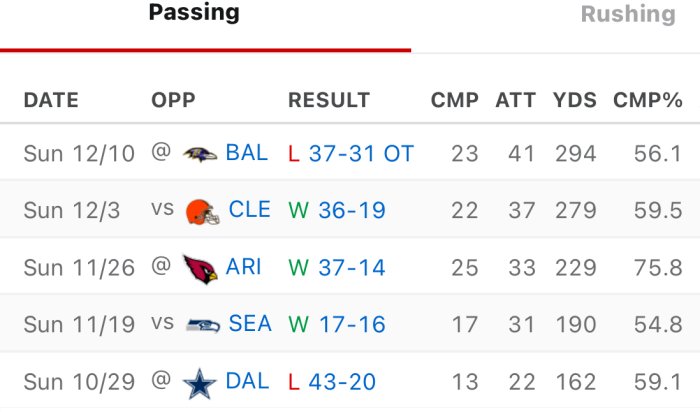Open the ARI team link
The image size is (700, 412).
point(244,267)
